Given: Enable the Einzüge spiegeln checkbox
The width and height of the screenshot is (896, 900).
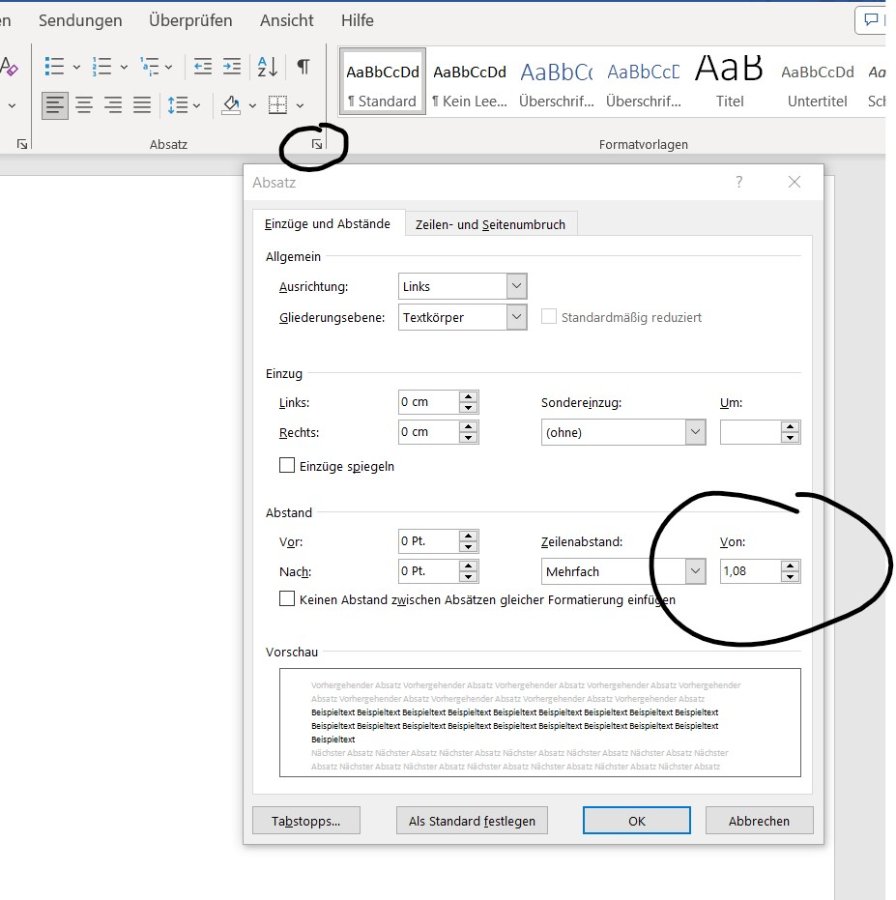Looking at the screenshot, I should 288,466.
